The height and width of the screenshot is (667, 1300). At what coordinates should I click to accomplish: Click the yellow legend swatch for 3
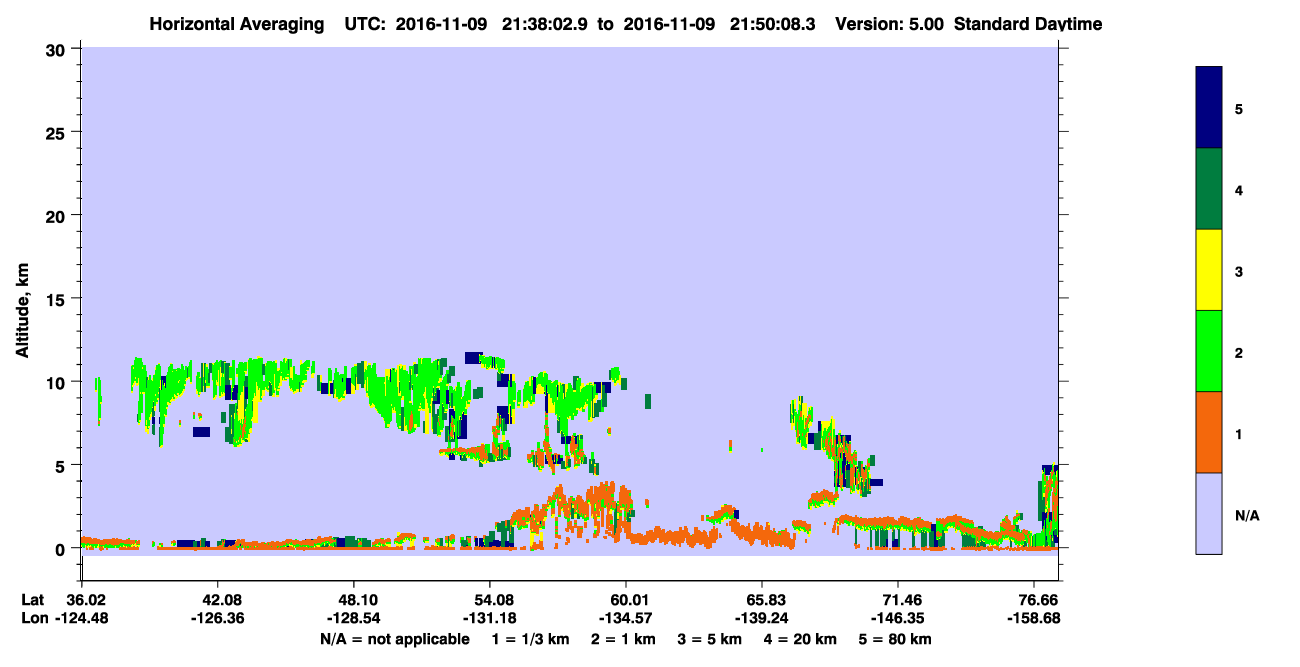point(1209,270)
